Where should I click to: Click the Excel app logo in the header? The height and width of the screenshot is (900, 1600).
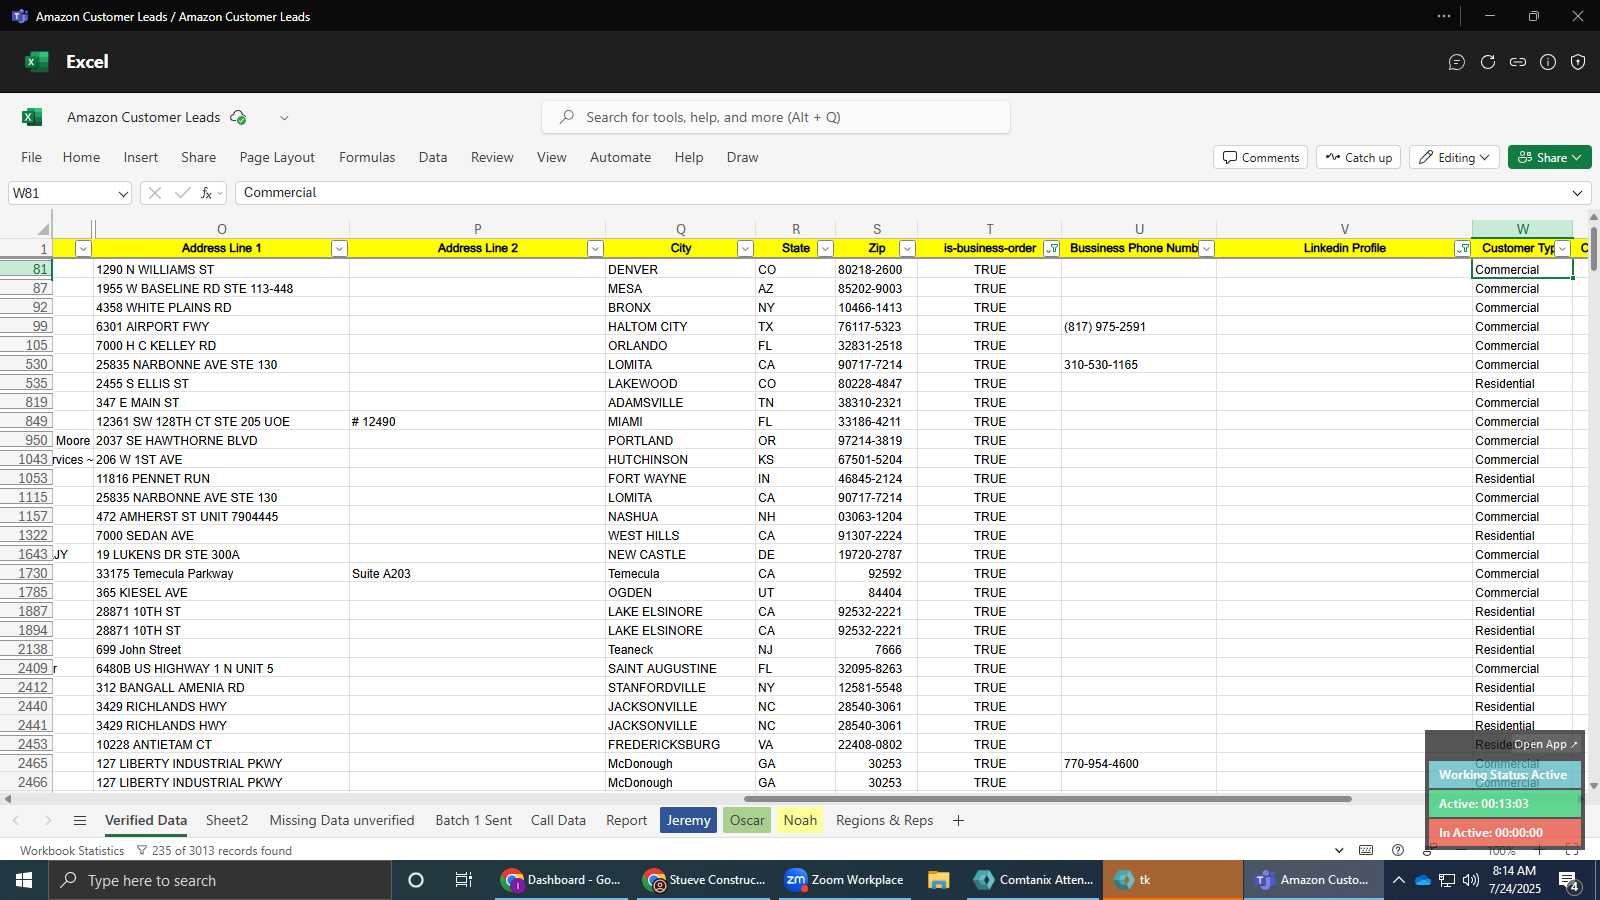pos(37,62)
